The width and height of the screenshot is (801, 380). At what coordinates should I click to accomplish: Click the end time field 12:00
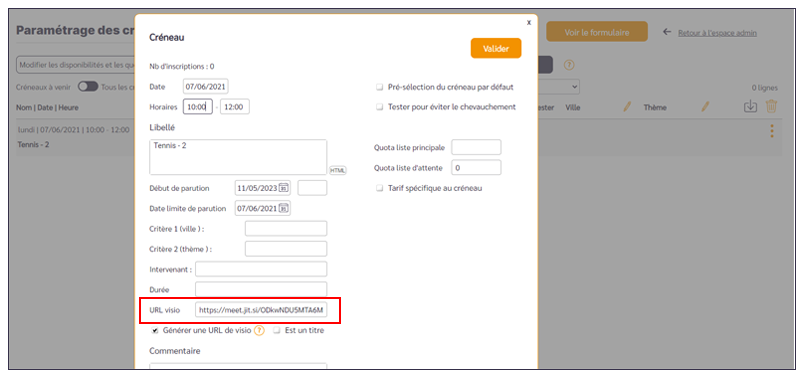235,107
